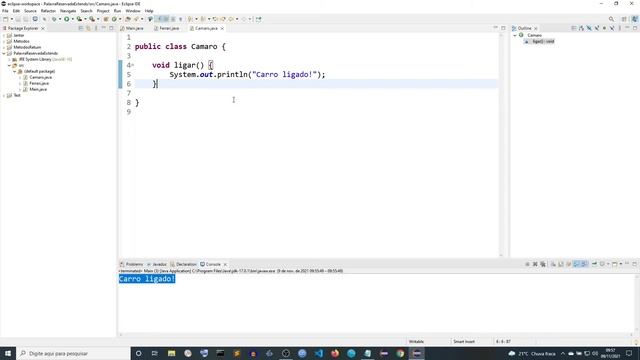Collapse the src folder
Screen dimensions: 640x360
point(9,65)
